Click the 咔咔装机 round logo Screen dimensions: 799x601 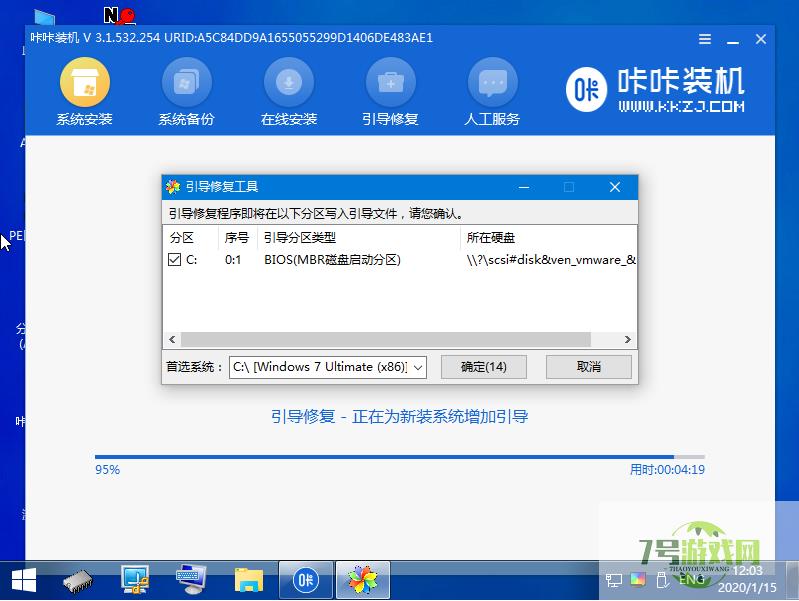click(x=586, y=90)
